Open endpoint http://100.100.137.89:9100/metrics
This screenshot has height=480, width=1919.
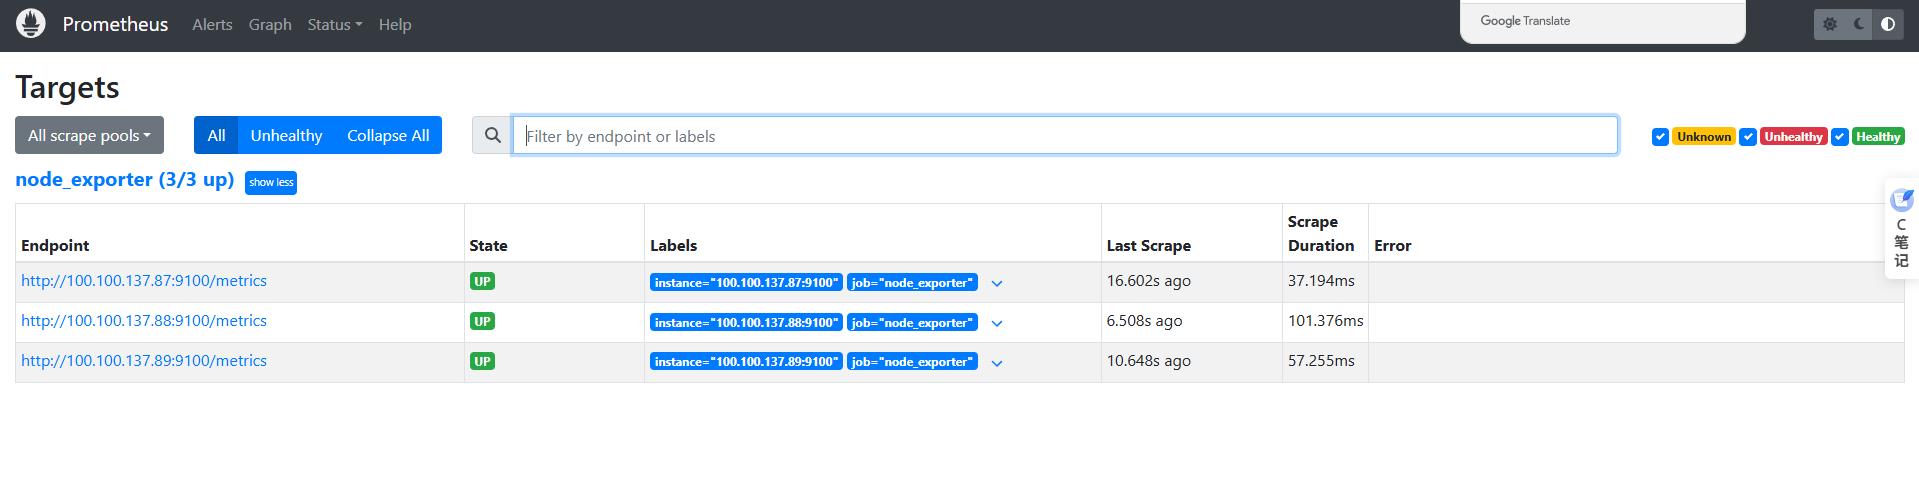click(144, 361)
